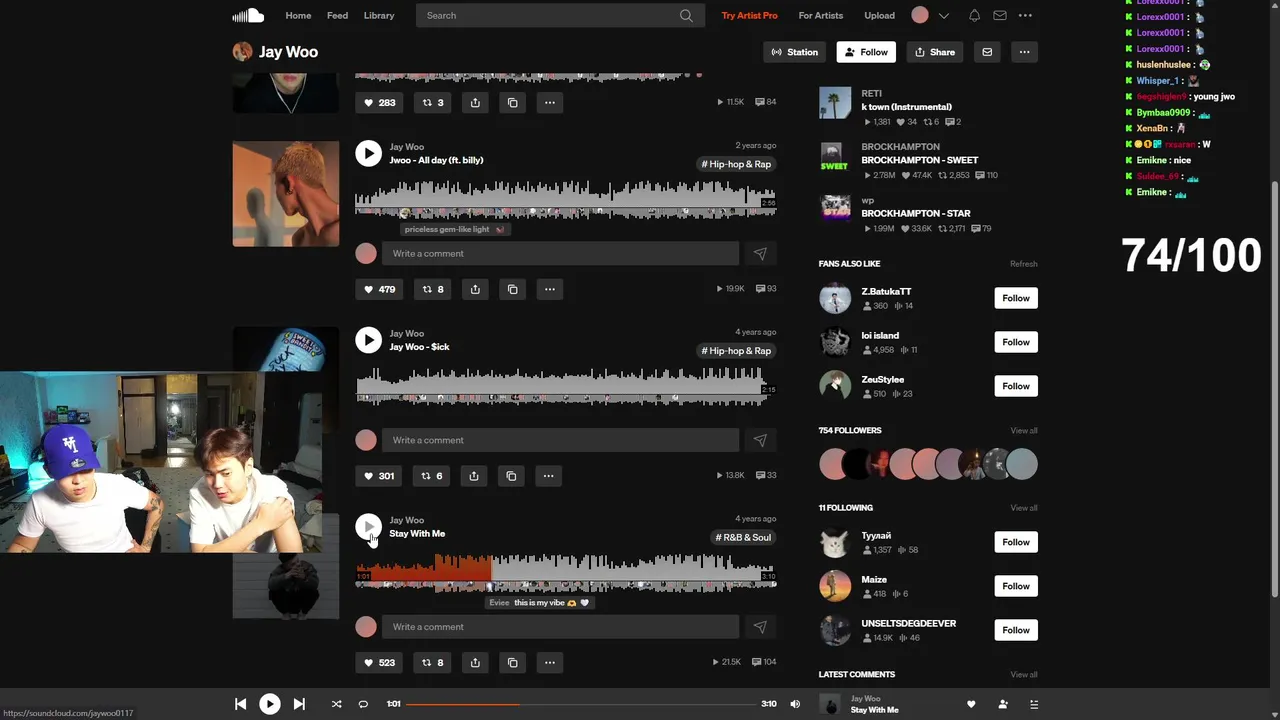Follow artist icon in player bar
Image resolution: width=1280 pixels, height=720 pixels.
[x=1003, y=704]
